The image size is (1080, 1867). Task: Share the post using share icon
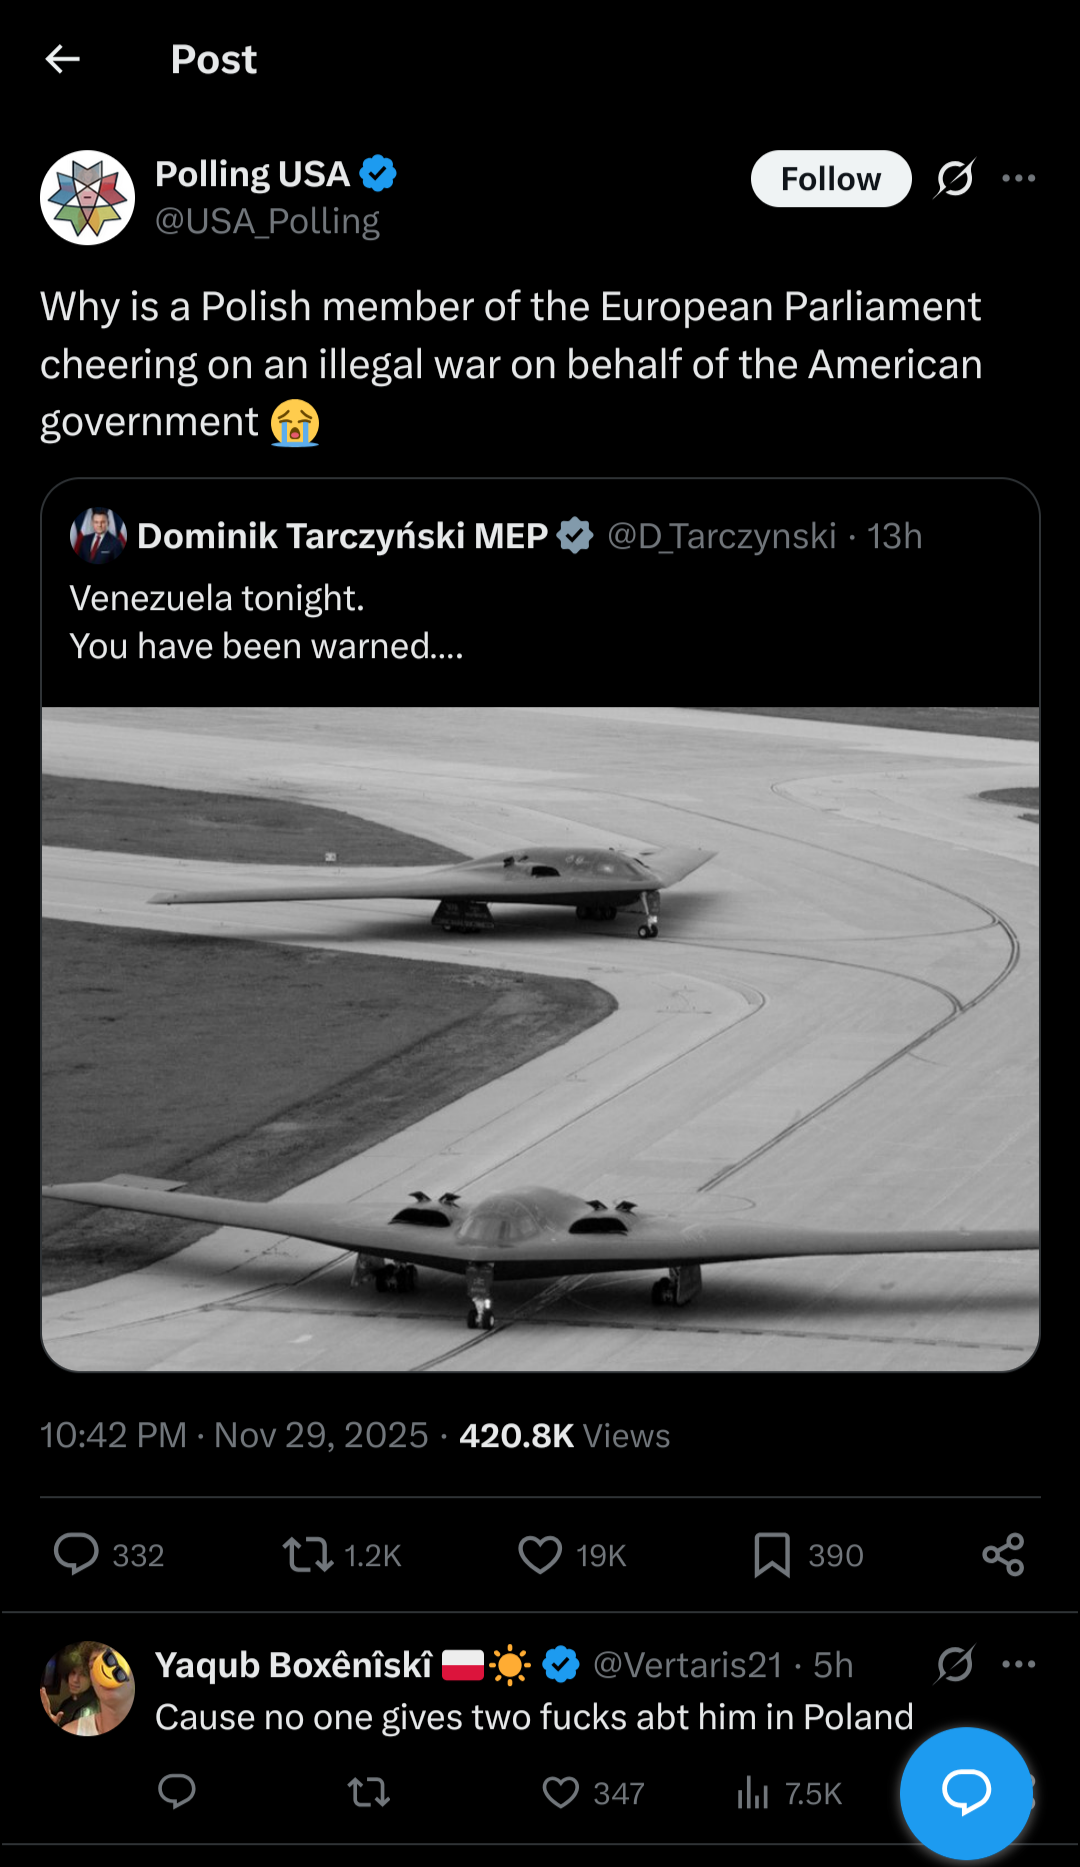coord(1003,1554)
